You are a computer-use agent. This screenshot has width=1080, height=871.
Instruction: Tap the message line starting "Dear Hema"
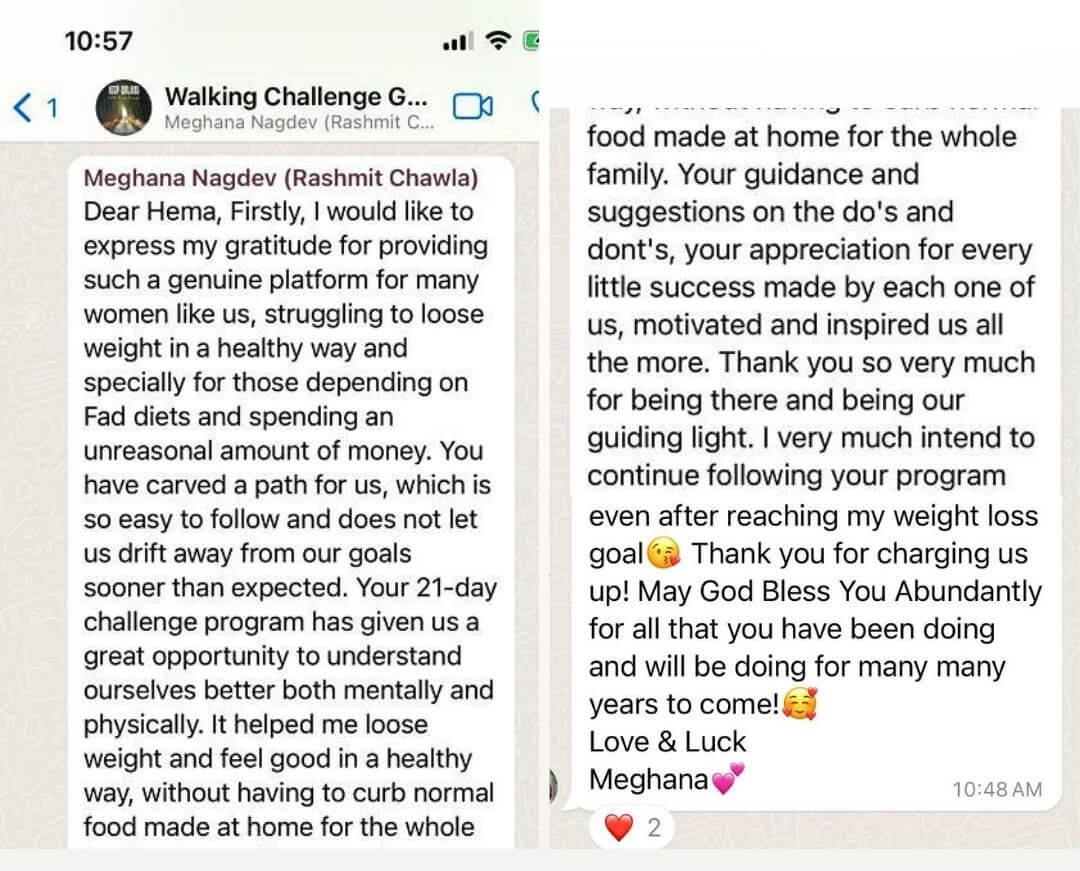coord(278,212)
